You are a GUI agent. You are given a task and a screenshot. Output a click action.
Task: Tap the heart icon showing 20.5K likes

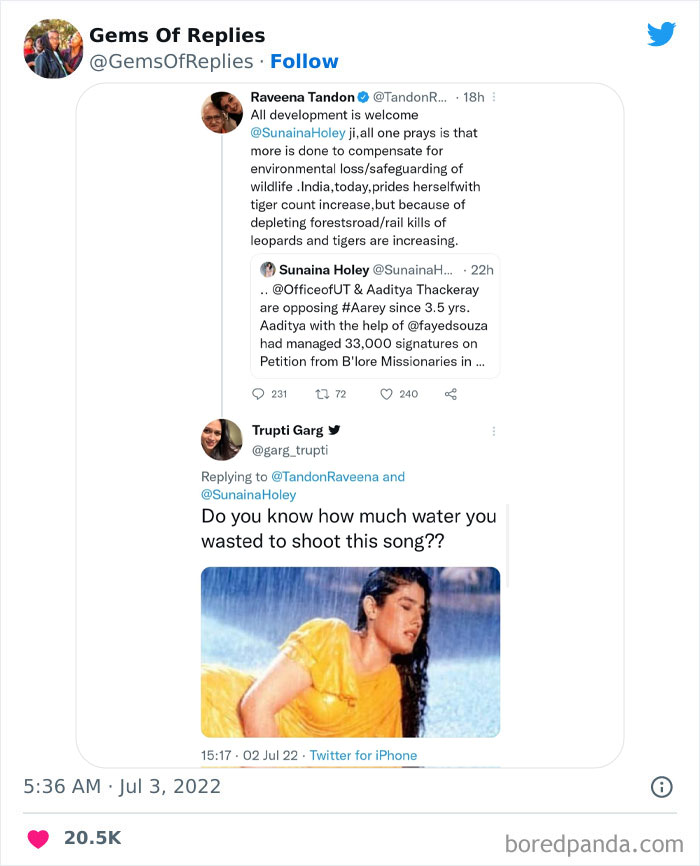pos(38,839)
